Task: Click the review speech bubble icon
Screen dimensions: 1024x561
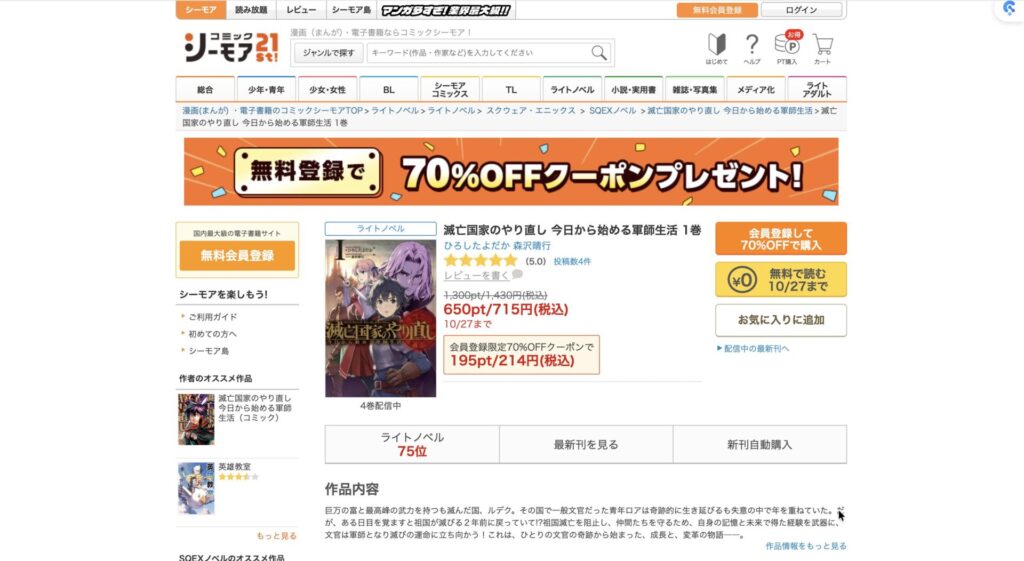Action: tap(517, 275)
